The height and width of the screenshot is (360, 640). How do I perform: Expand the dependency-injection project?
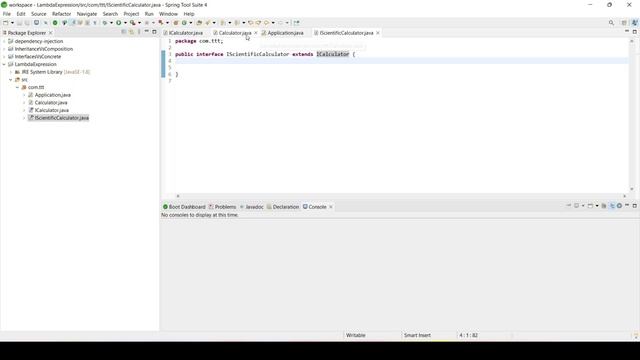point(4,41)
